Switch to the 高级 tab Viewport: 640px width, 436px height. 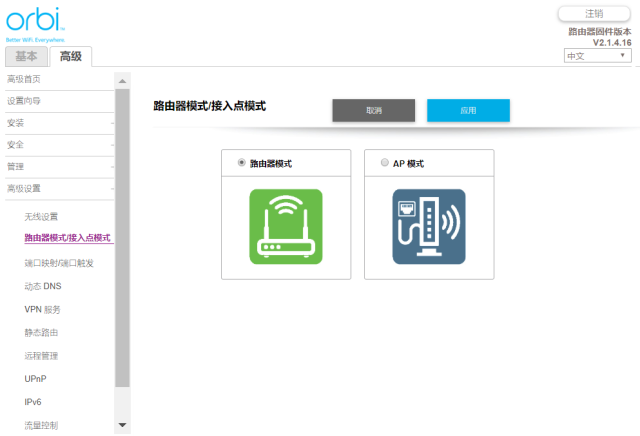pos(70,57)
